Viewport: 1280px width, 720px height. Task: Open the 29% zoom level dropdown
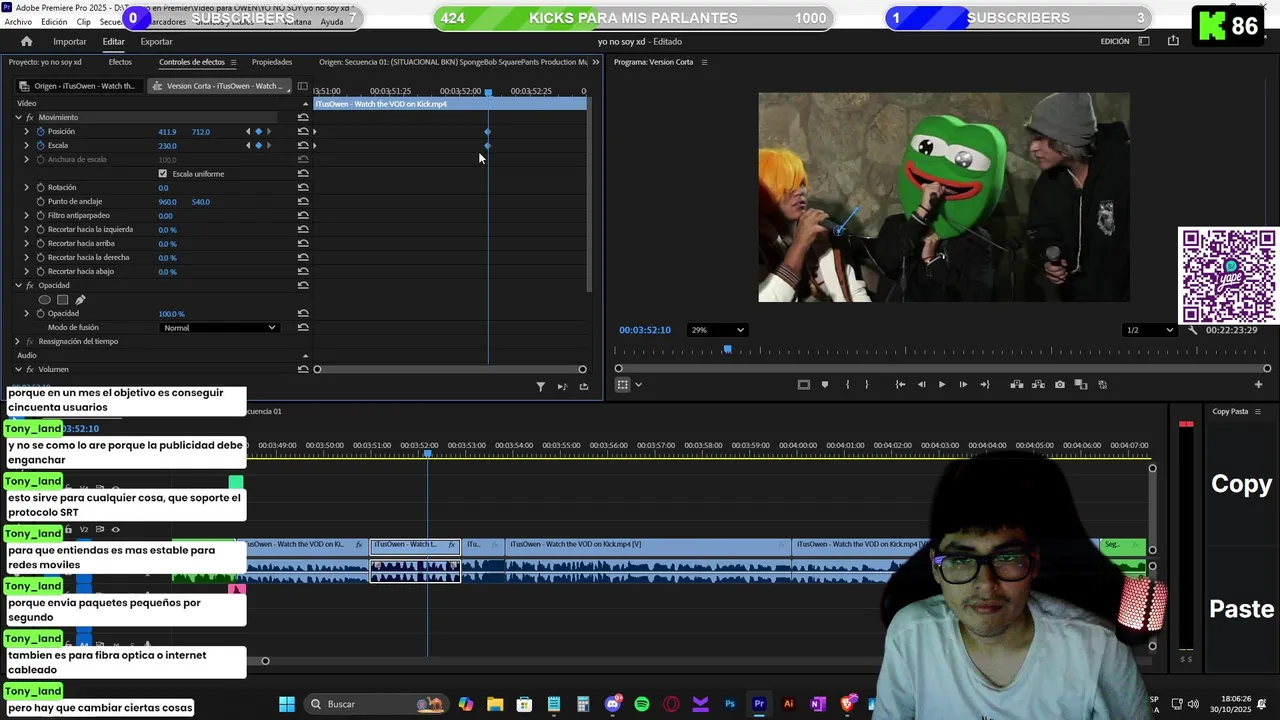pyautogui.click(x=717, y=330)
